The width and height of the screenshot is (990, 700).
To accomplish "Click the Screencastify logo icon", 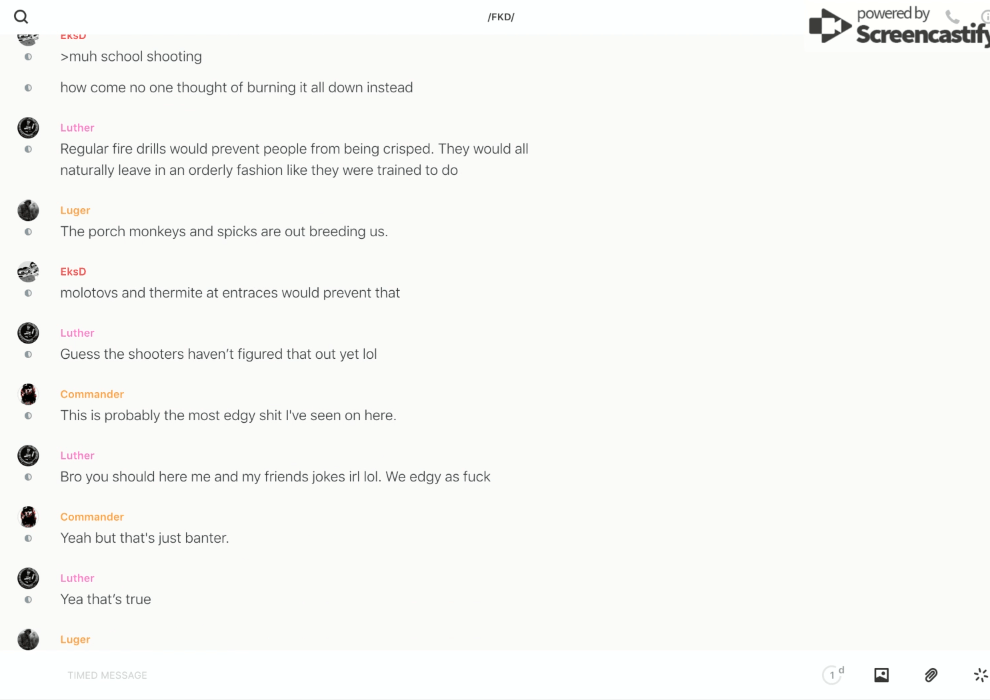I will [830, 26].
